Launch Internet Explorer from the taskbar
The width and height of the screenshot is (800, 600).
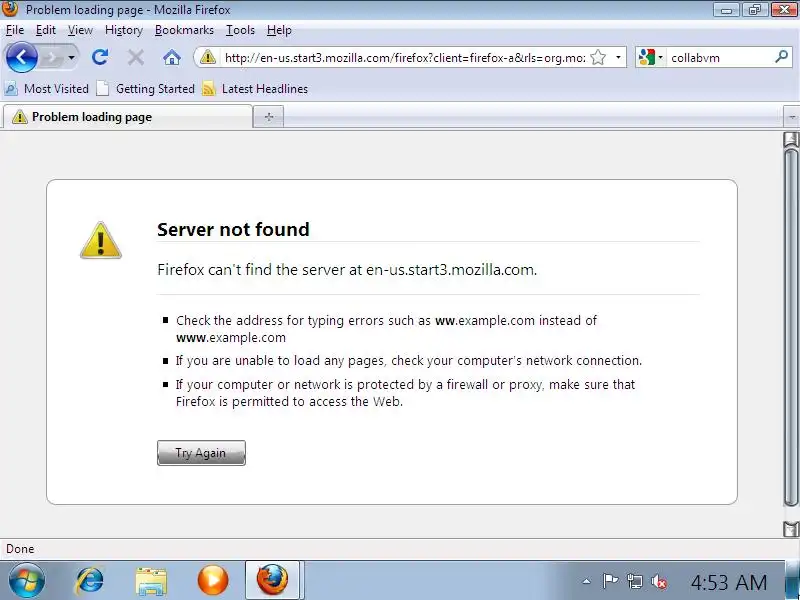click(x=90, y=581)
